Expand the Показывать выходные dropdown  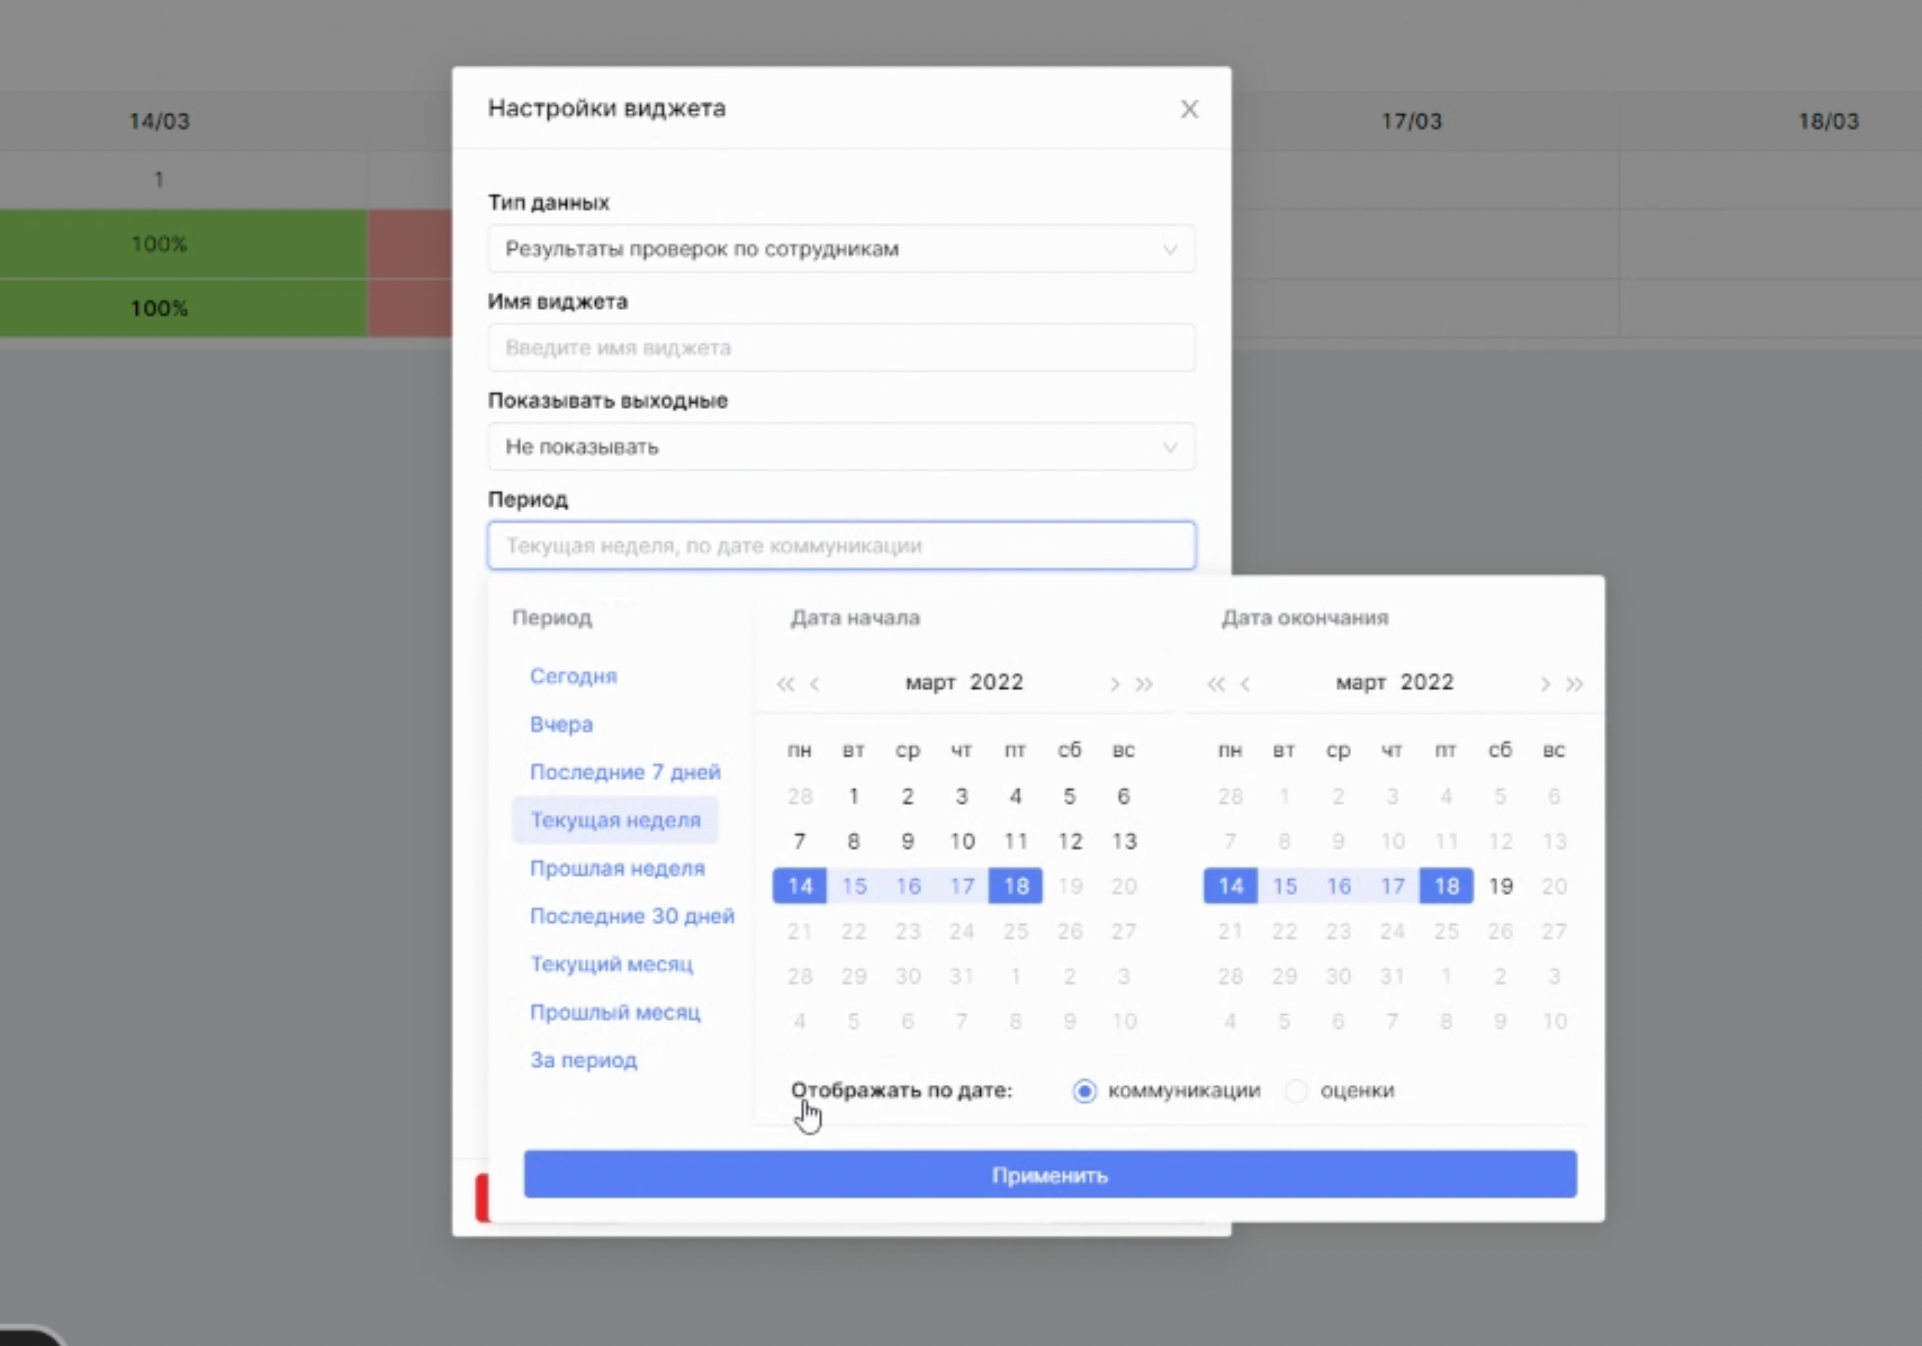tap(840, 447)
